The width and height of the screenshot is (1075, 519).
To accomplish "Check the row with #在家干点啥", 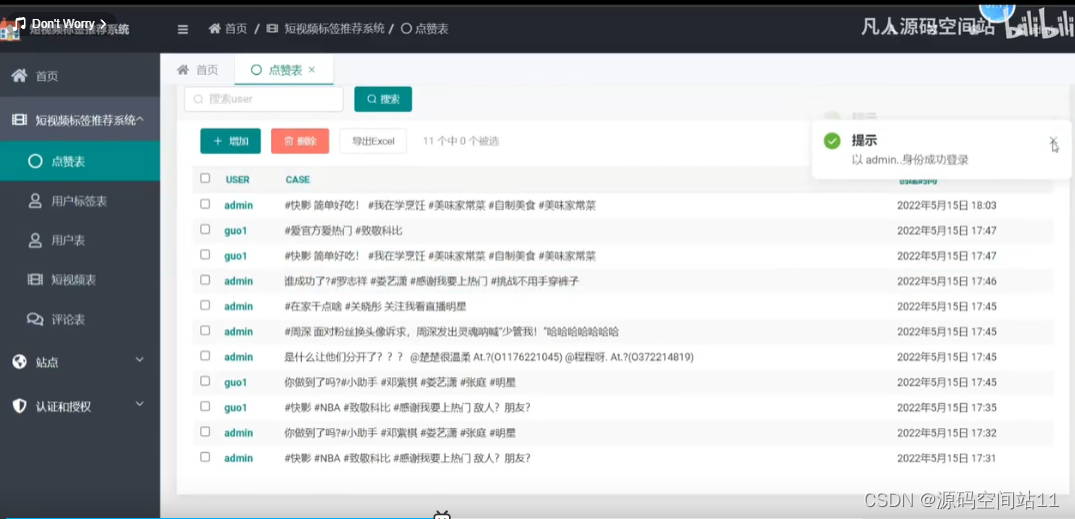I will tap(205, 305).
